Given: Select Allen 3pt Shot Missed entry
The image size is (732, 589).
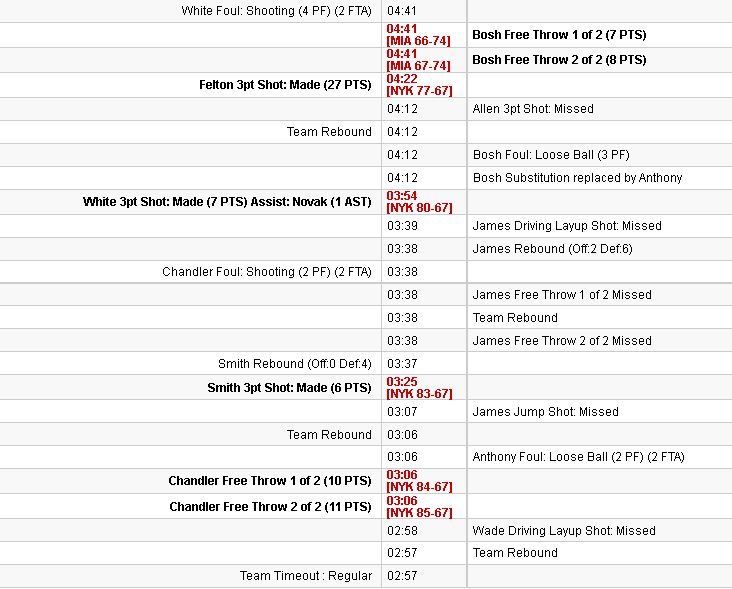Looking at the screenshot, I should tap(533, 109).
